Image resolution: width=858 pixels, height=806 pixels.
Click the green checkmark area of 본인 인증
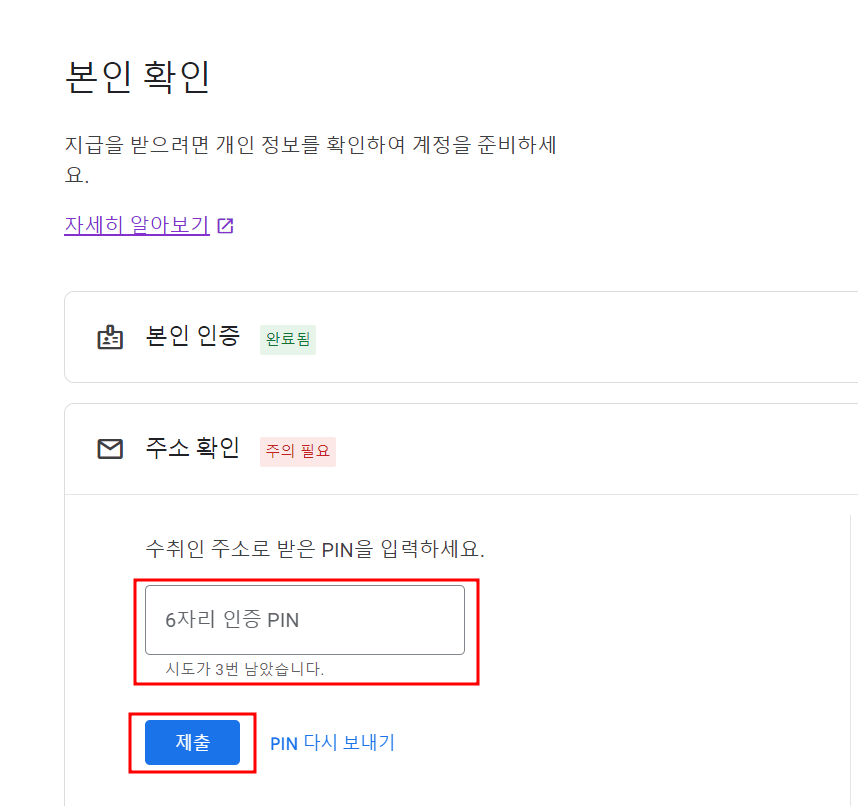287,340
